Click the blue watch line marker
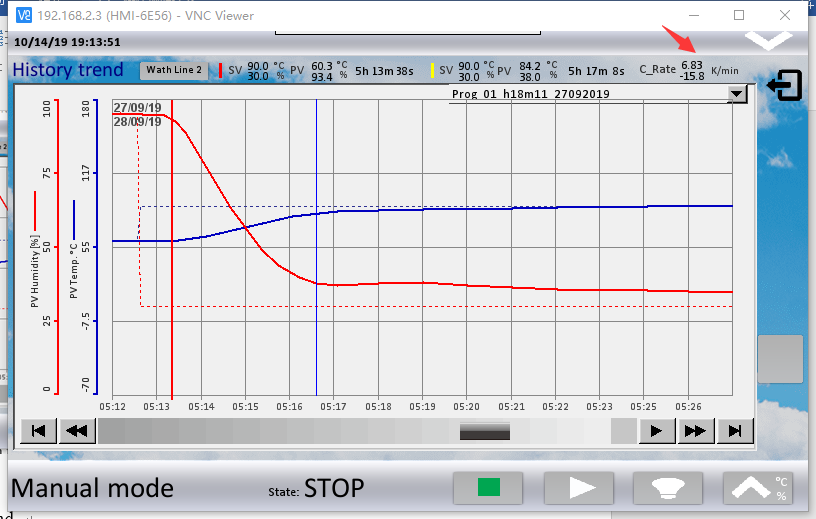This screenshot has width=816, height=519. (316, 250)
